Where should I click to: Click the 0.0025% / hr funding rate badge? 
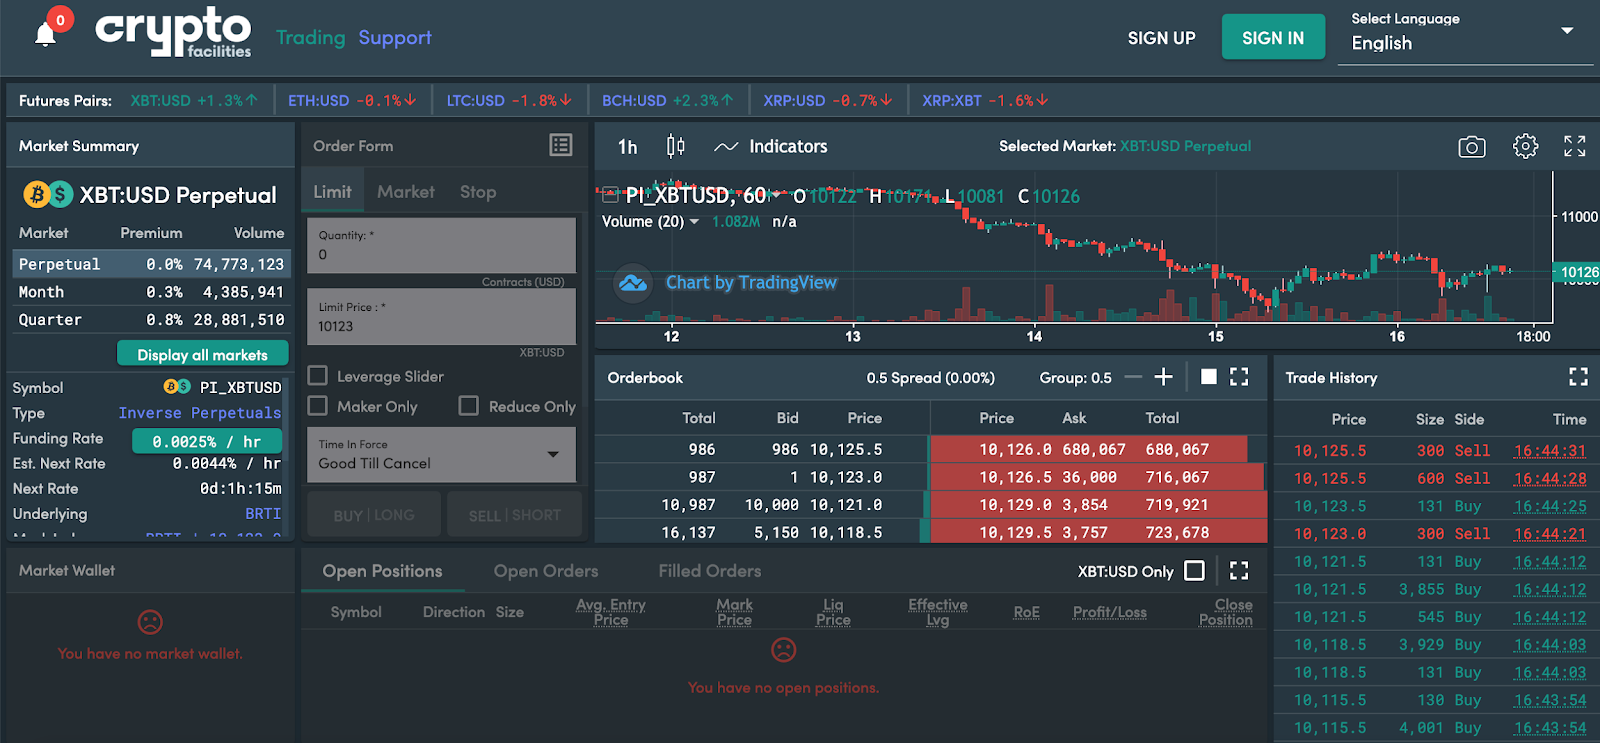(207, 441)
